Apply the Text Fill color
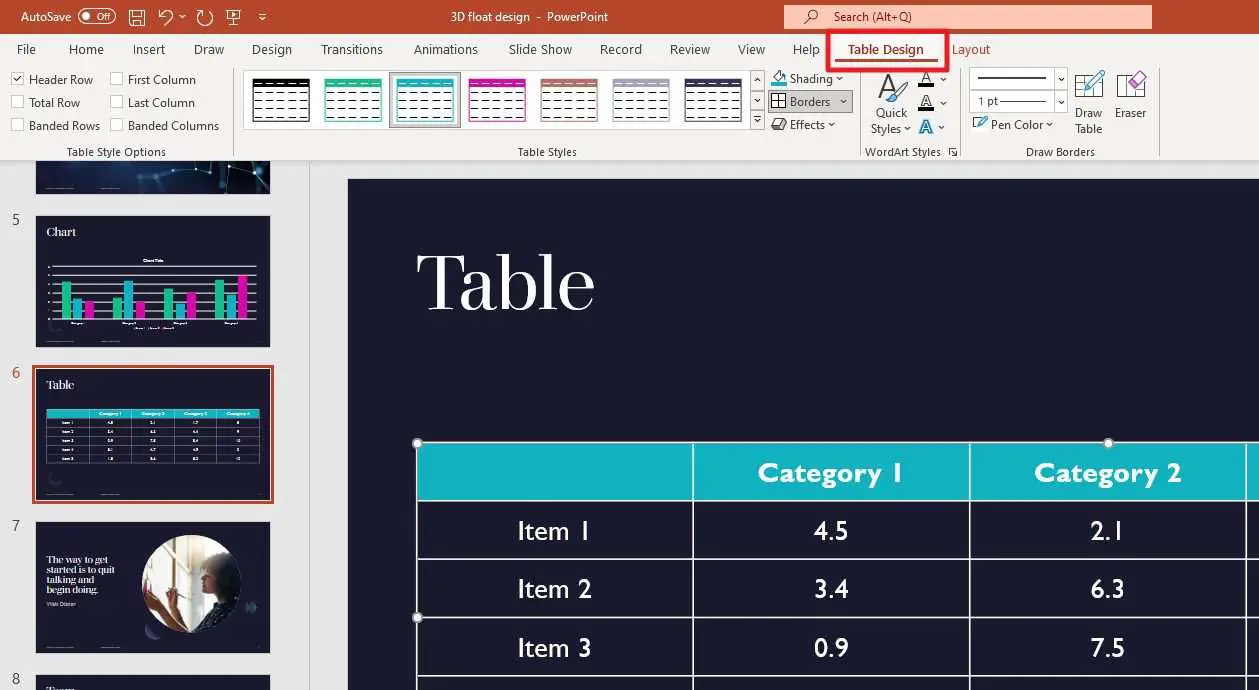The height and width of the screenshot is (690, 1259). pos(926,79)
